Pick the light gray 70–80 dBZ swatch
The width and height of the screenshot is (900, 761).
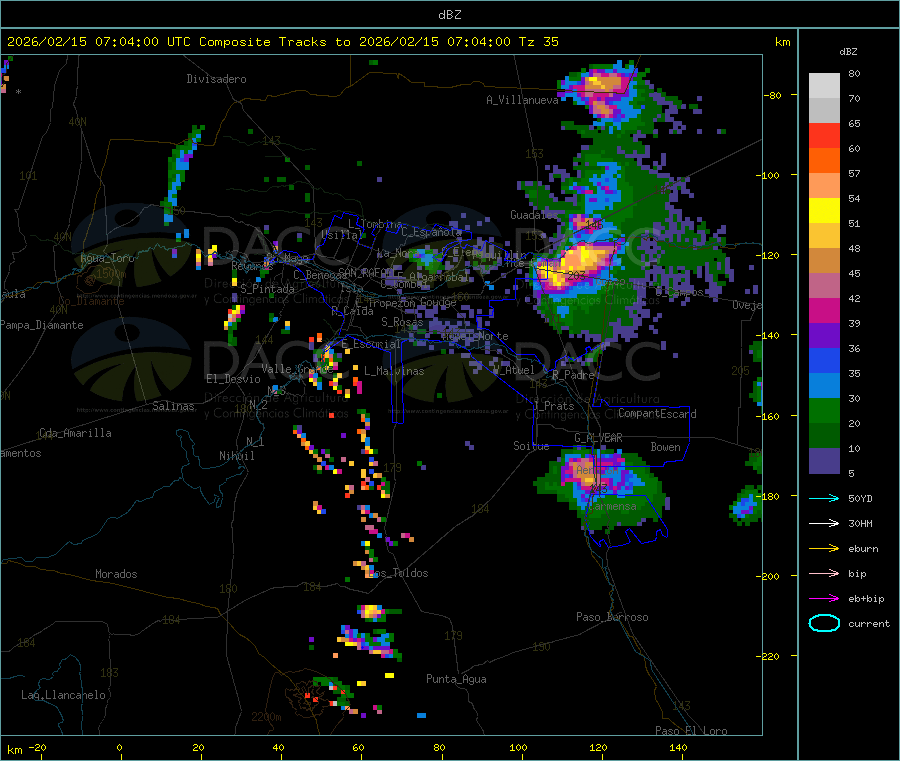pyautogui.click(x=824, y=86)
